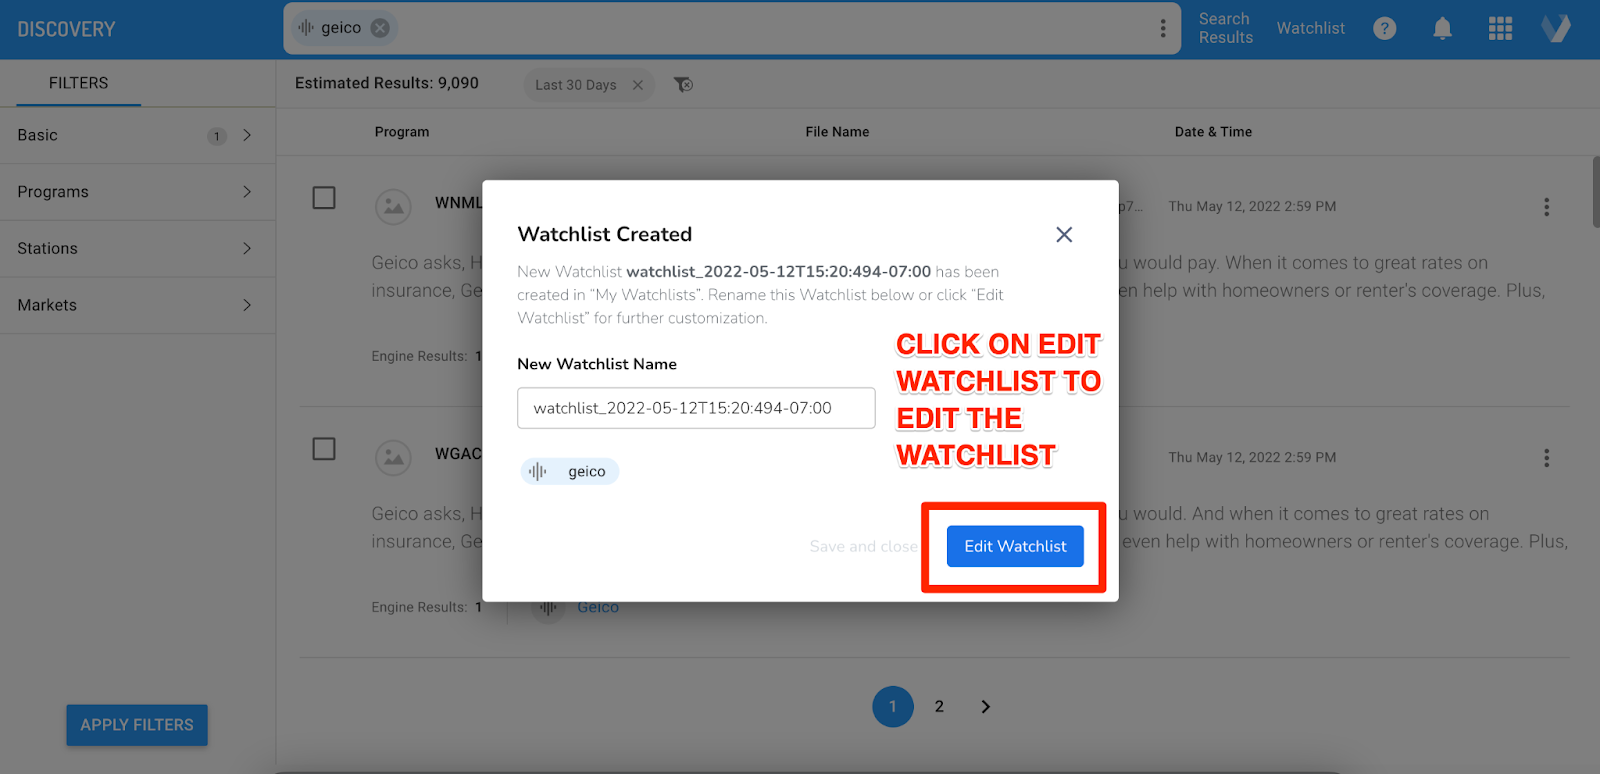Open the help question mark icon

pyautogui.click(x=1385, y=28)
